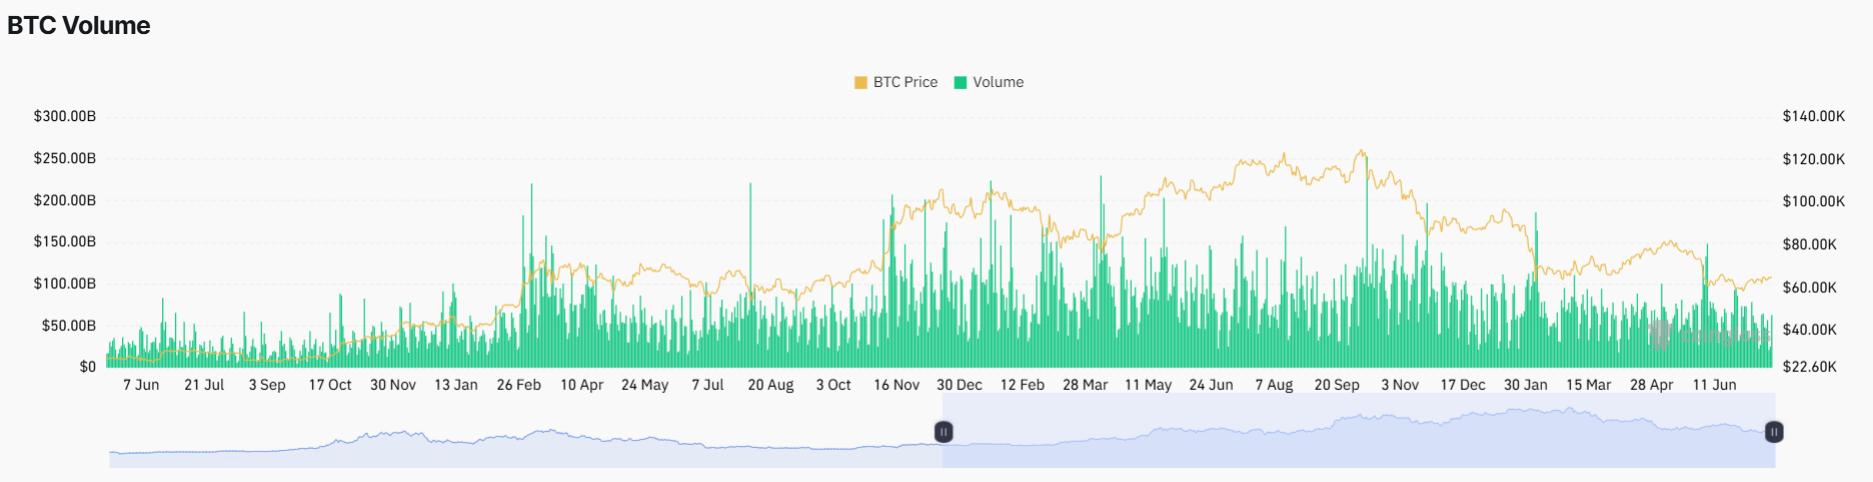Click the 30 Nov date label

393,385
